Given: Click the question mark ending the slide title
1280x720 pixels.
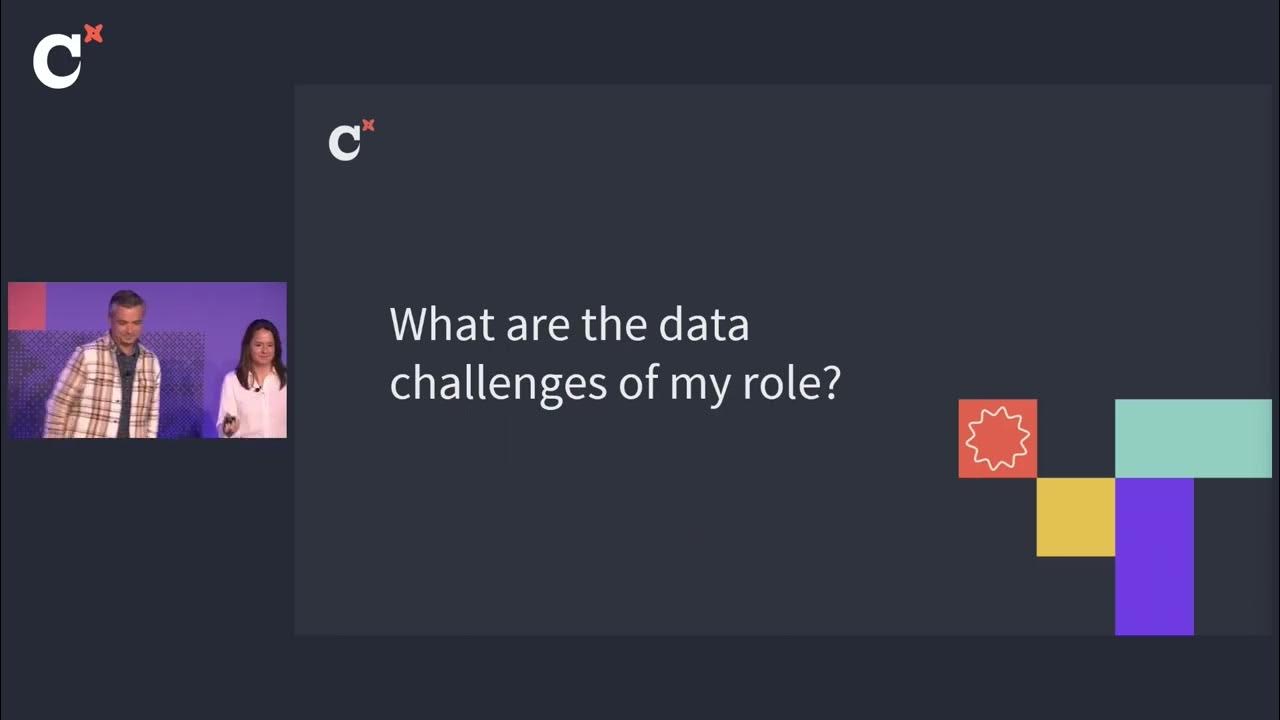Looking at the screenshot, I should [830, 385].
